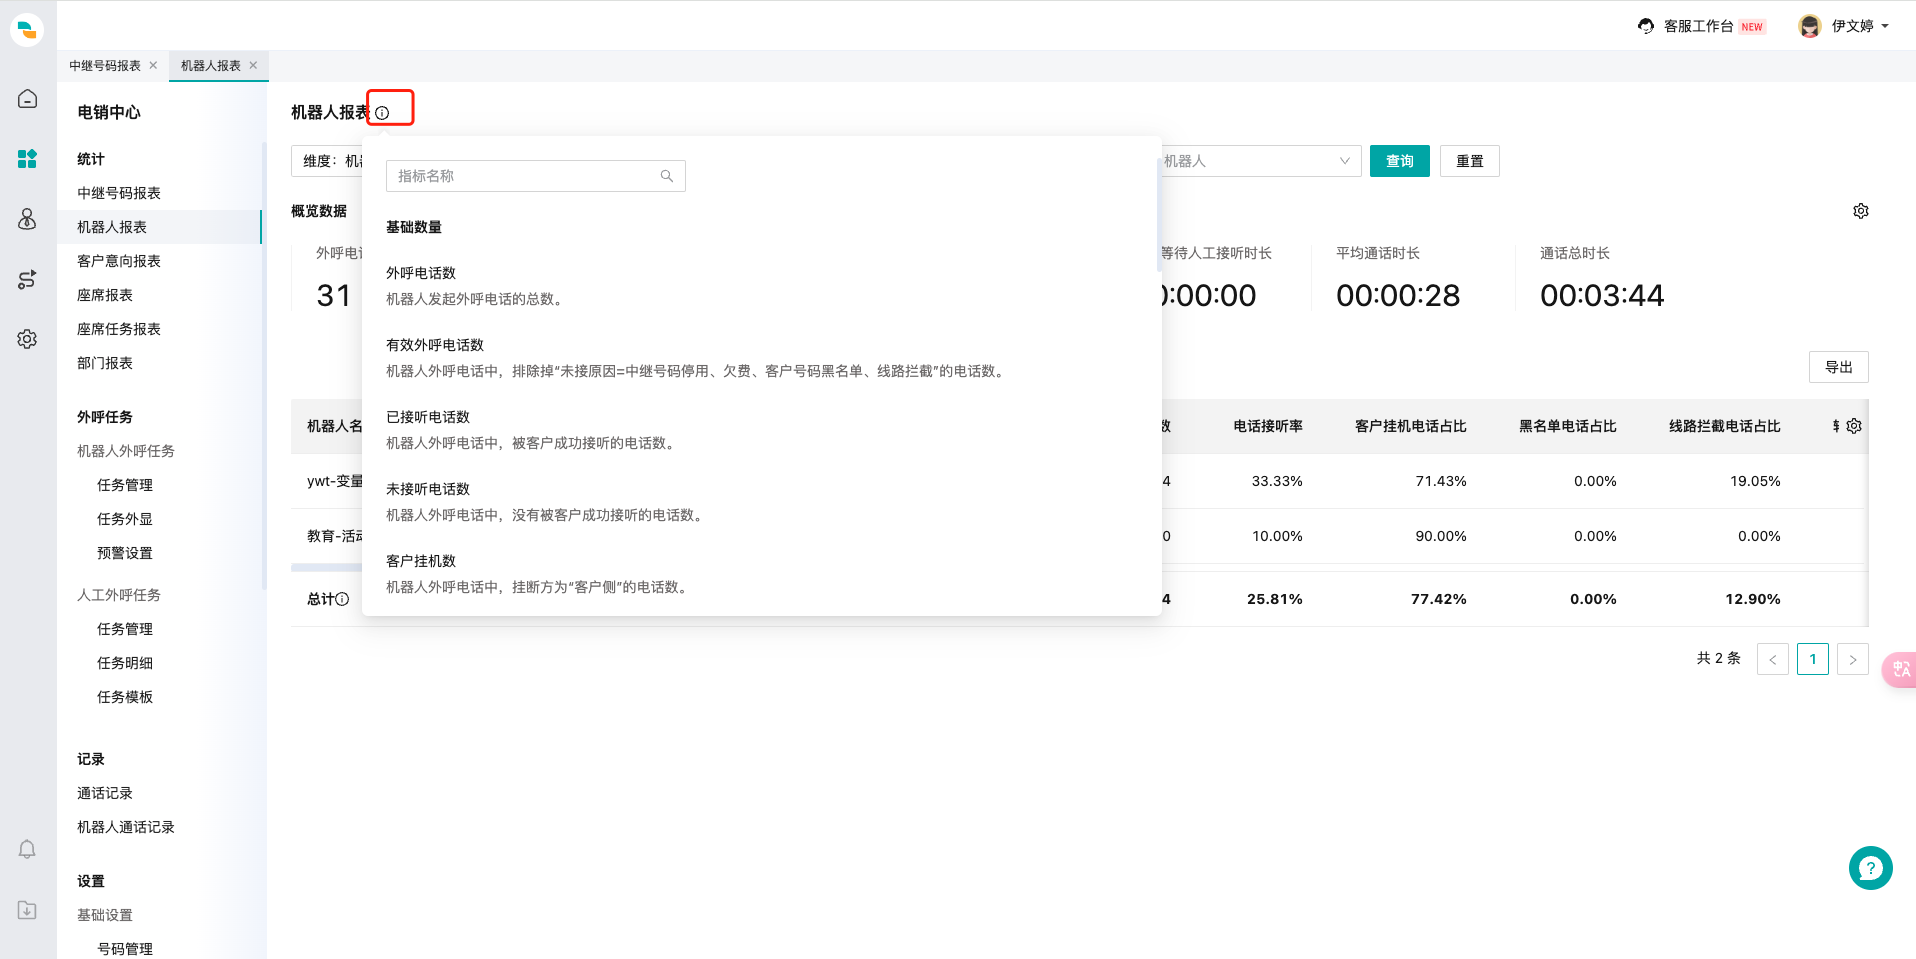Open 任务外显 in sidebar
Image resolution: width=1916 pixels, height=959 pixels.
[125, 519]
